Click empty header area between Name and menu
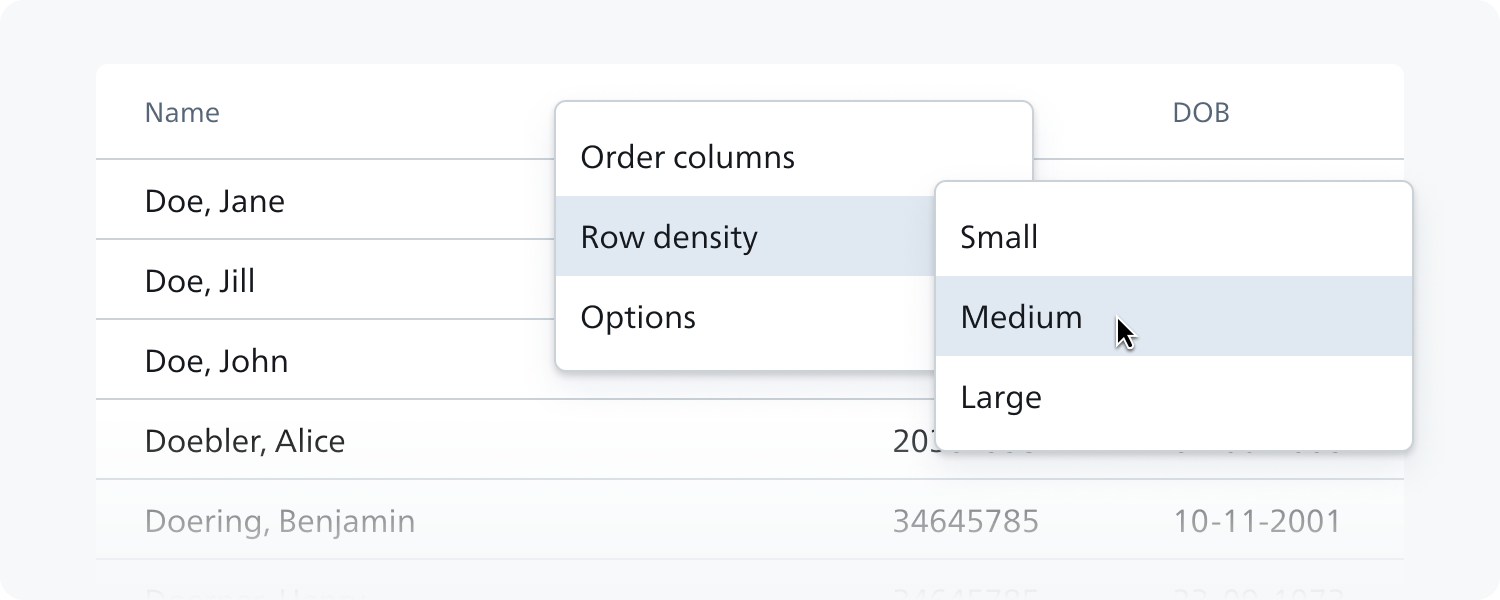The image size is (1500, 600). coord(385,112)
